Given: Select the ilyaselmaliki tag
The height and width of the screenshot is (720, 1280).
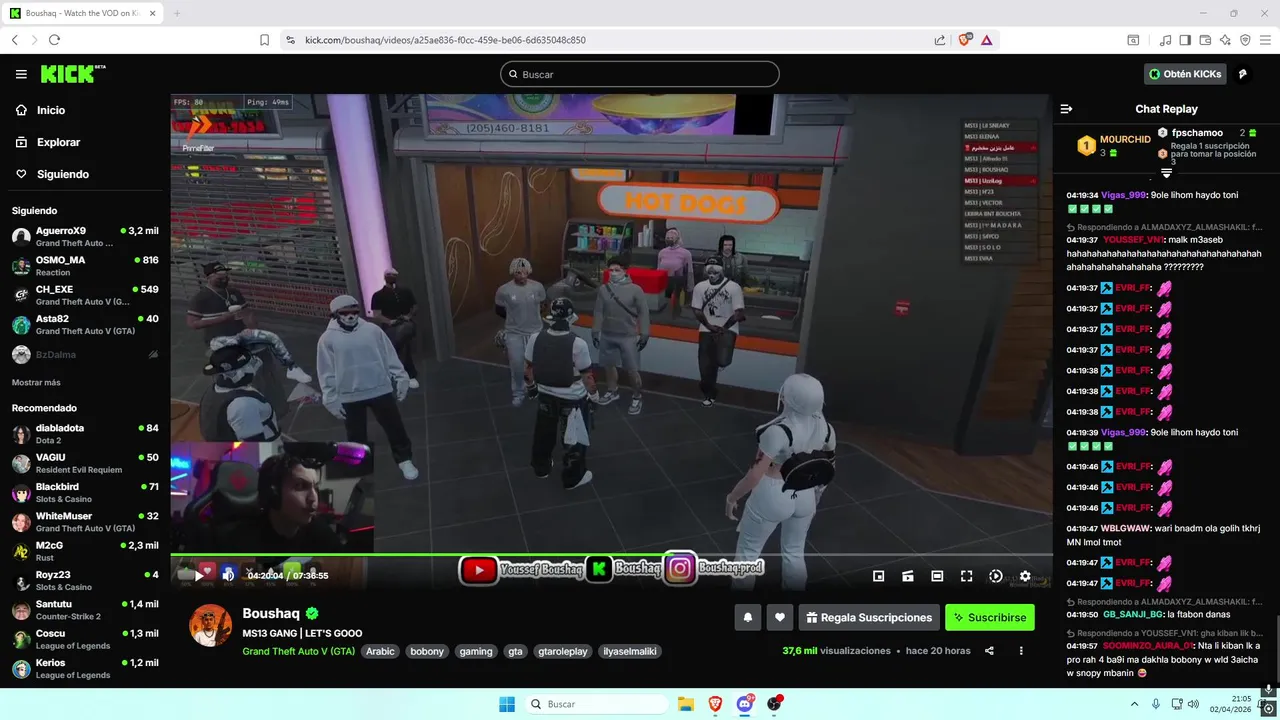Looking at the screenshot, I should pos(630,651).
